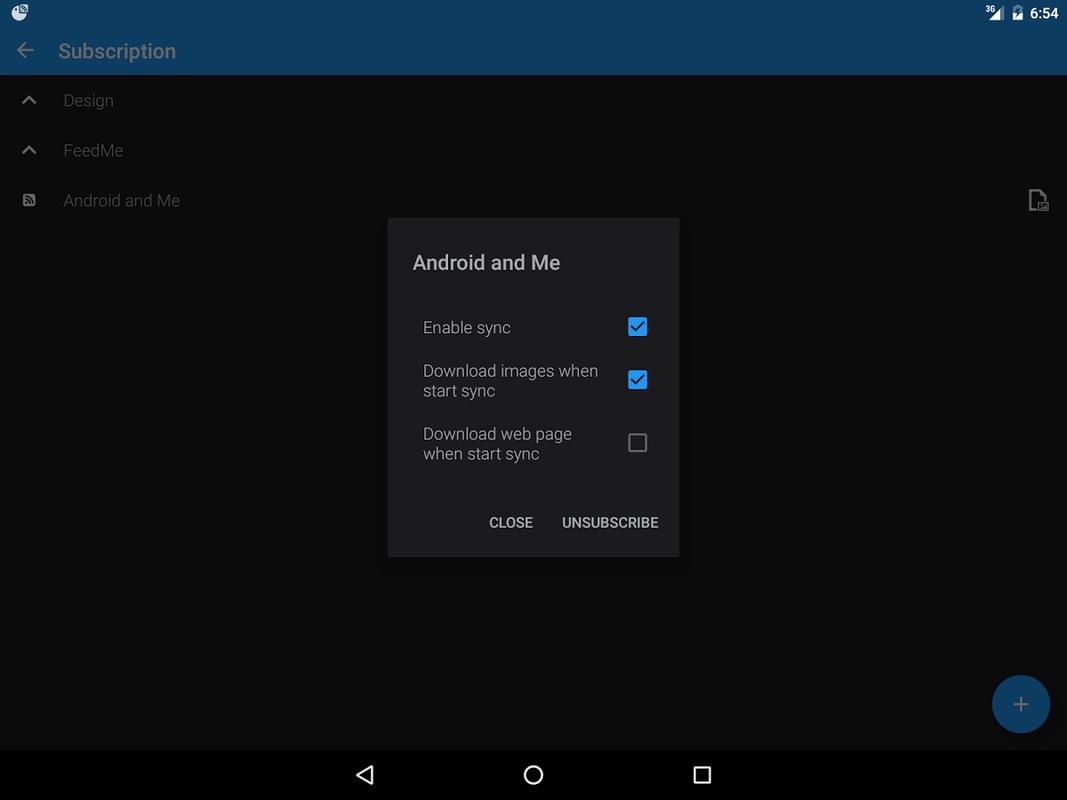Tap the plus floating action button

coord(1020,704)
